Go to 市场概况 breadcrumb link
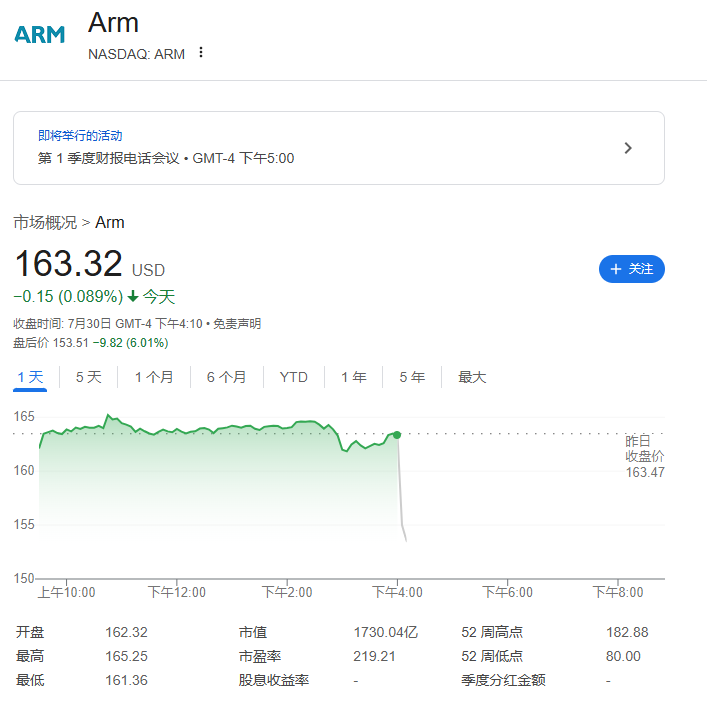The height and width of the screenshot is (707, 707). pyautogui.click(x=45, y=223)
